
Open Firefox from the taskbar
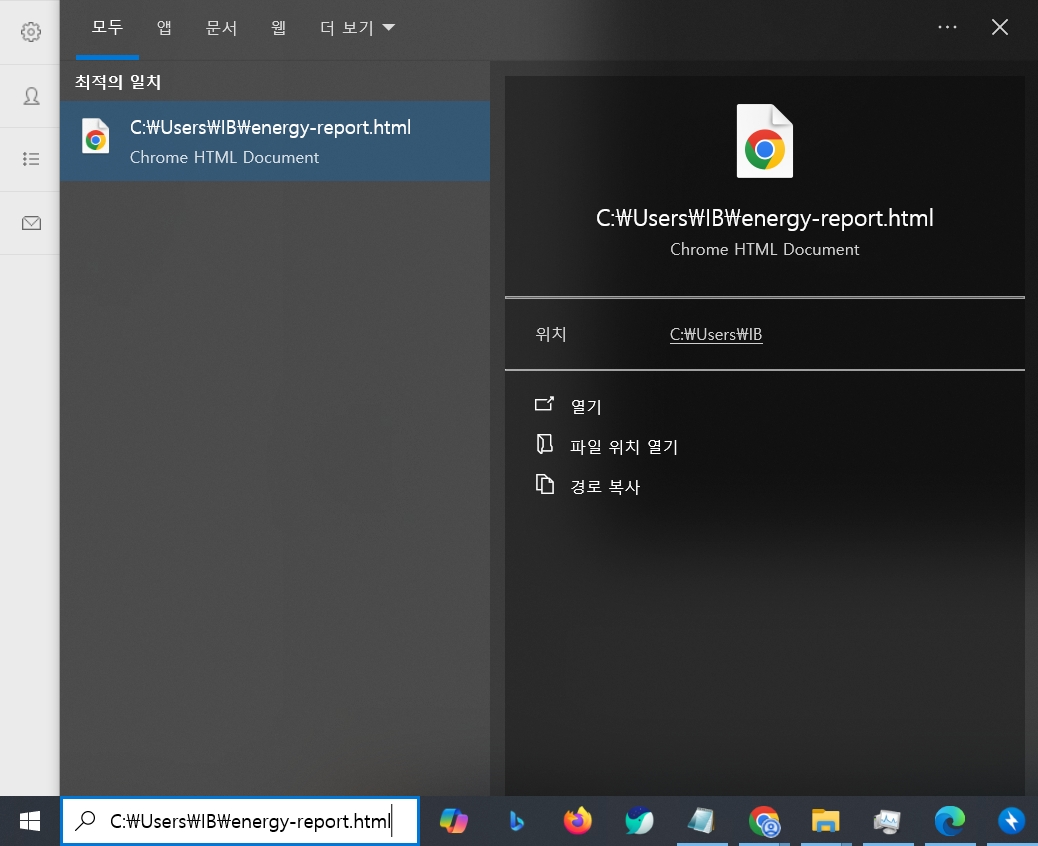[x=578, y=821]
